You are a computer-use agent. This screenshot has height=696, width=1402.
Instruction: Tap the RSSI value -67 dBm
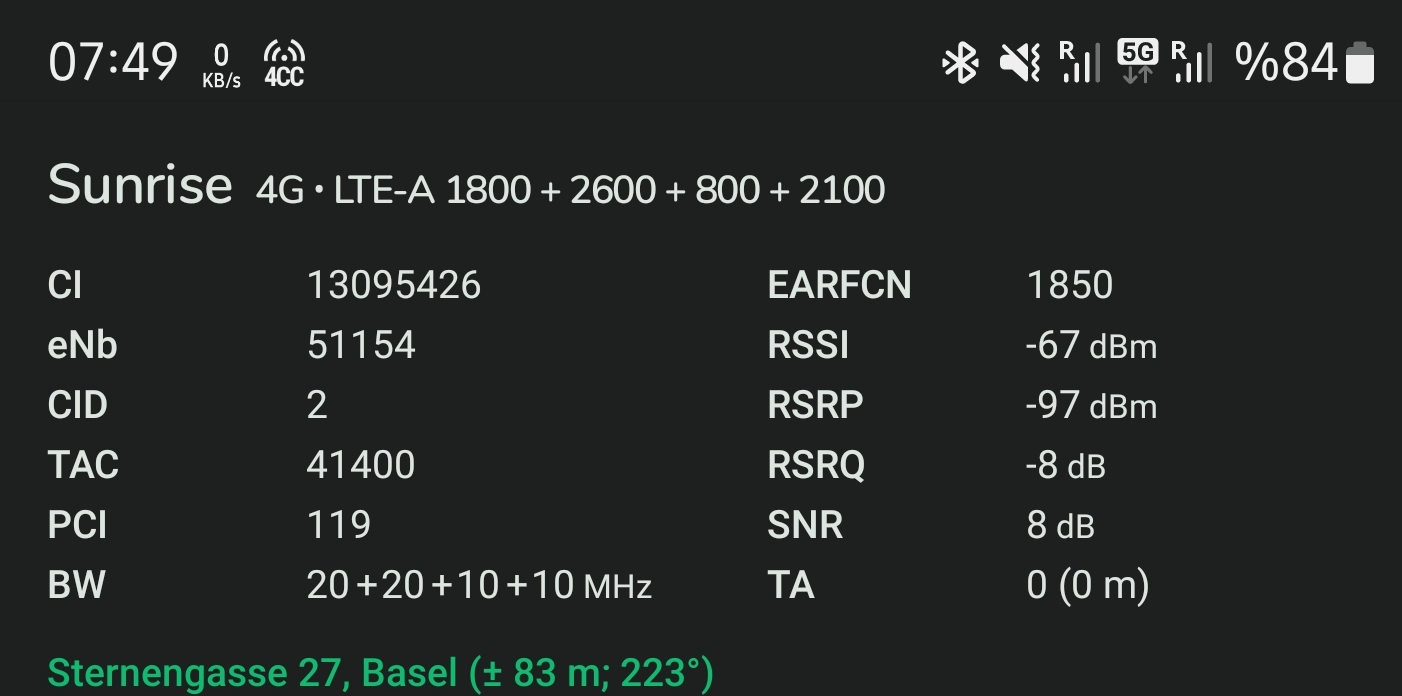coord(1091,346)
